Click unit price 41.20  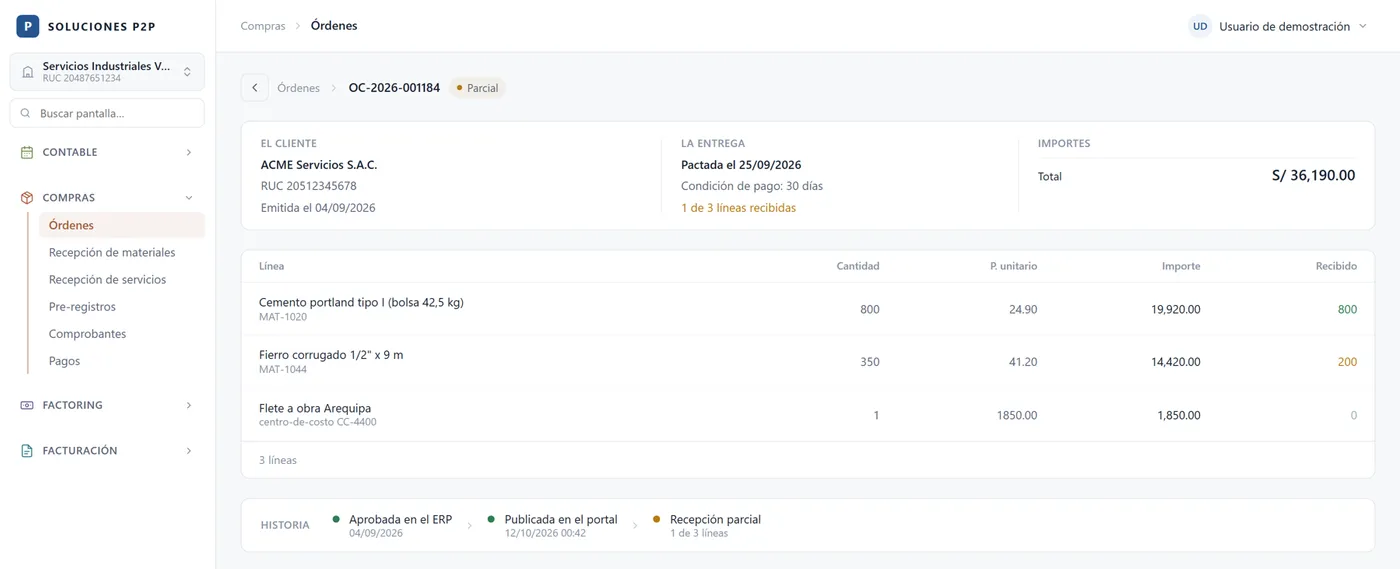click(x=1023, y=362)
